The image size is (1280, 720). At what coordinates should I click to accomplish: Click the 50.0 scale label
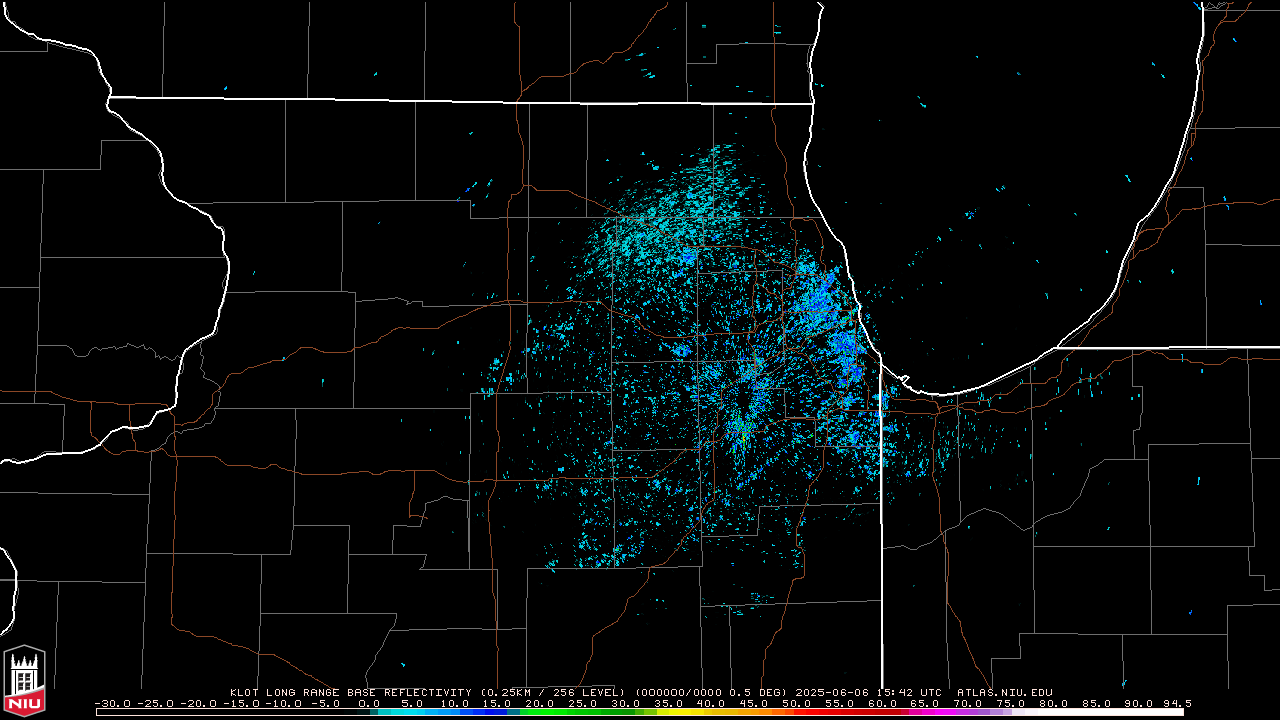point(797,702)
